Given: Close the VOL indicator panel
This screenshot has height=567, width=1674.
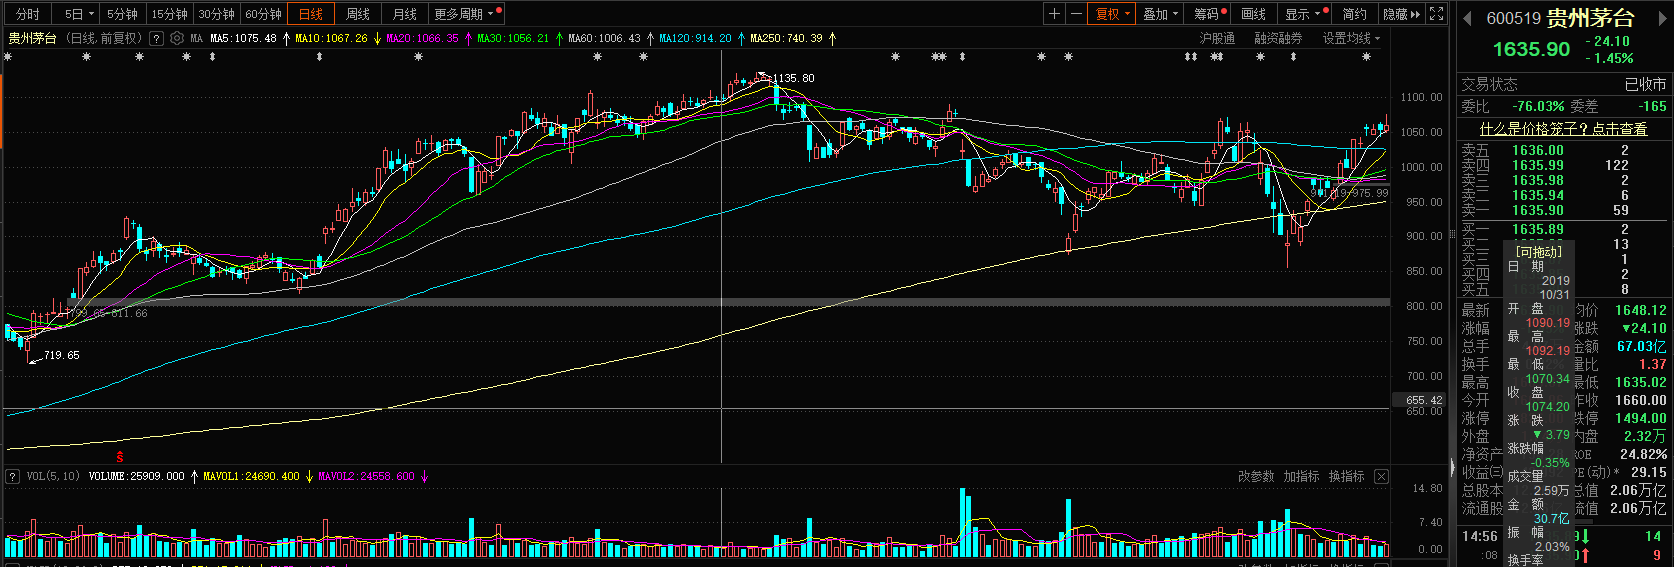Looking at the screenshot, I should coord(1381,476).
